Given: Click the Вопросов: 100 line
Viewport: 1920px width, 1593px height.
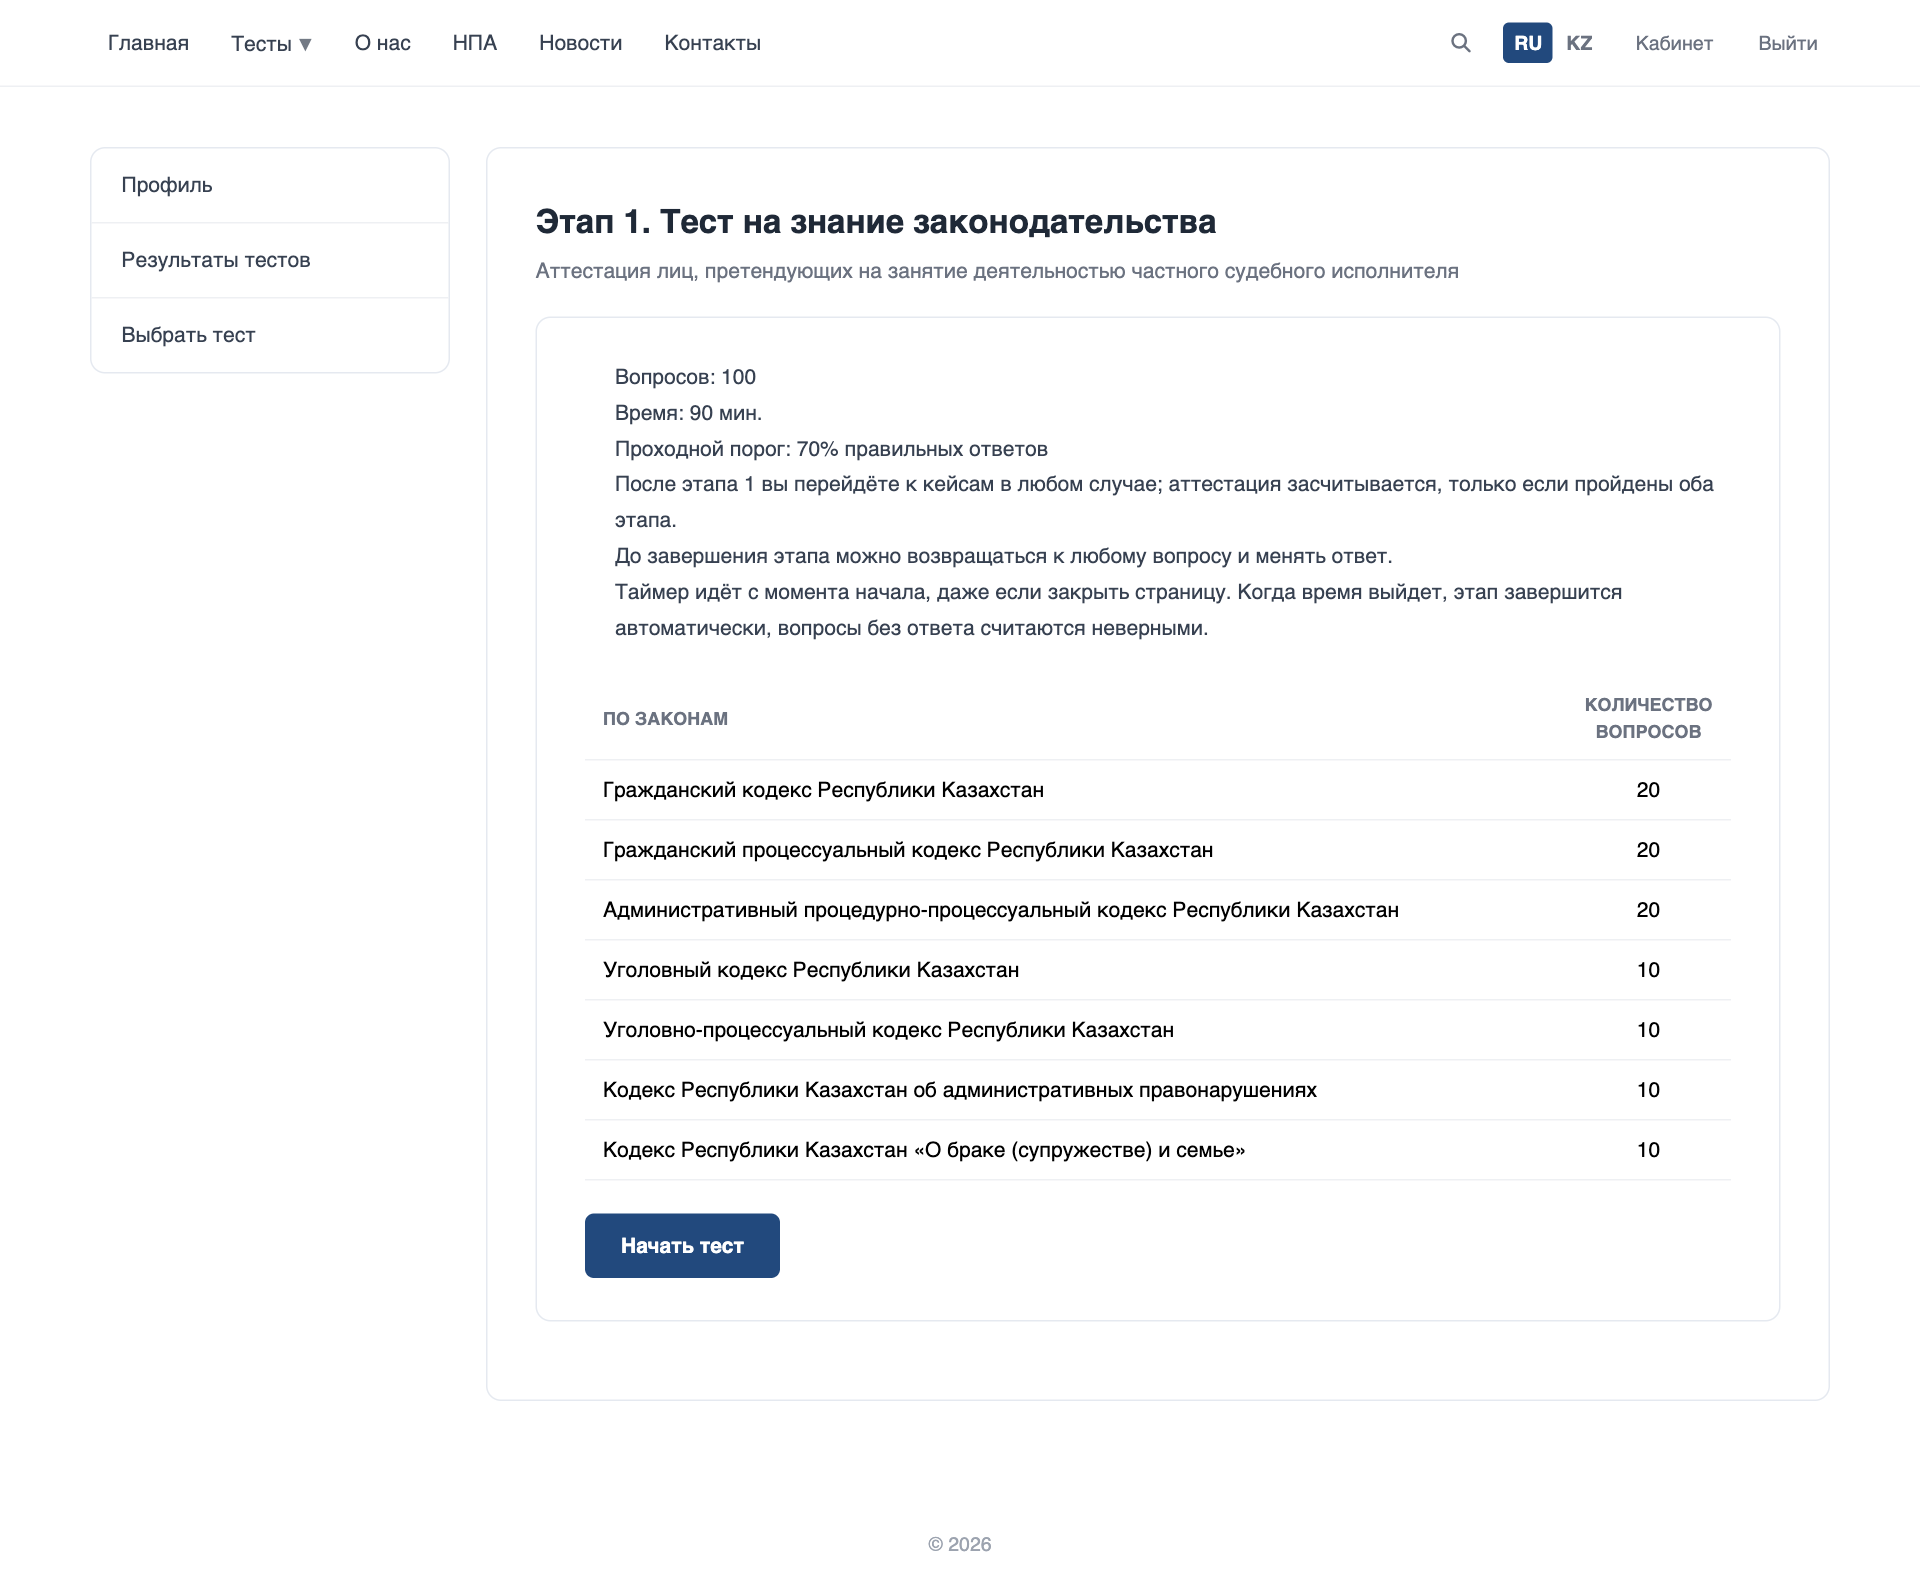Looking at the screenshot, I should [x=685, y=377].
